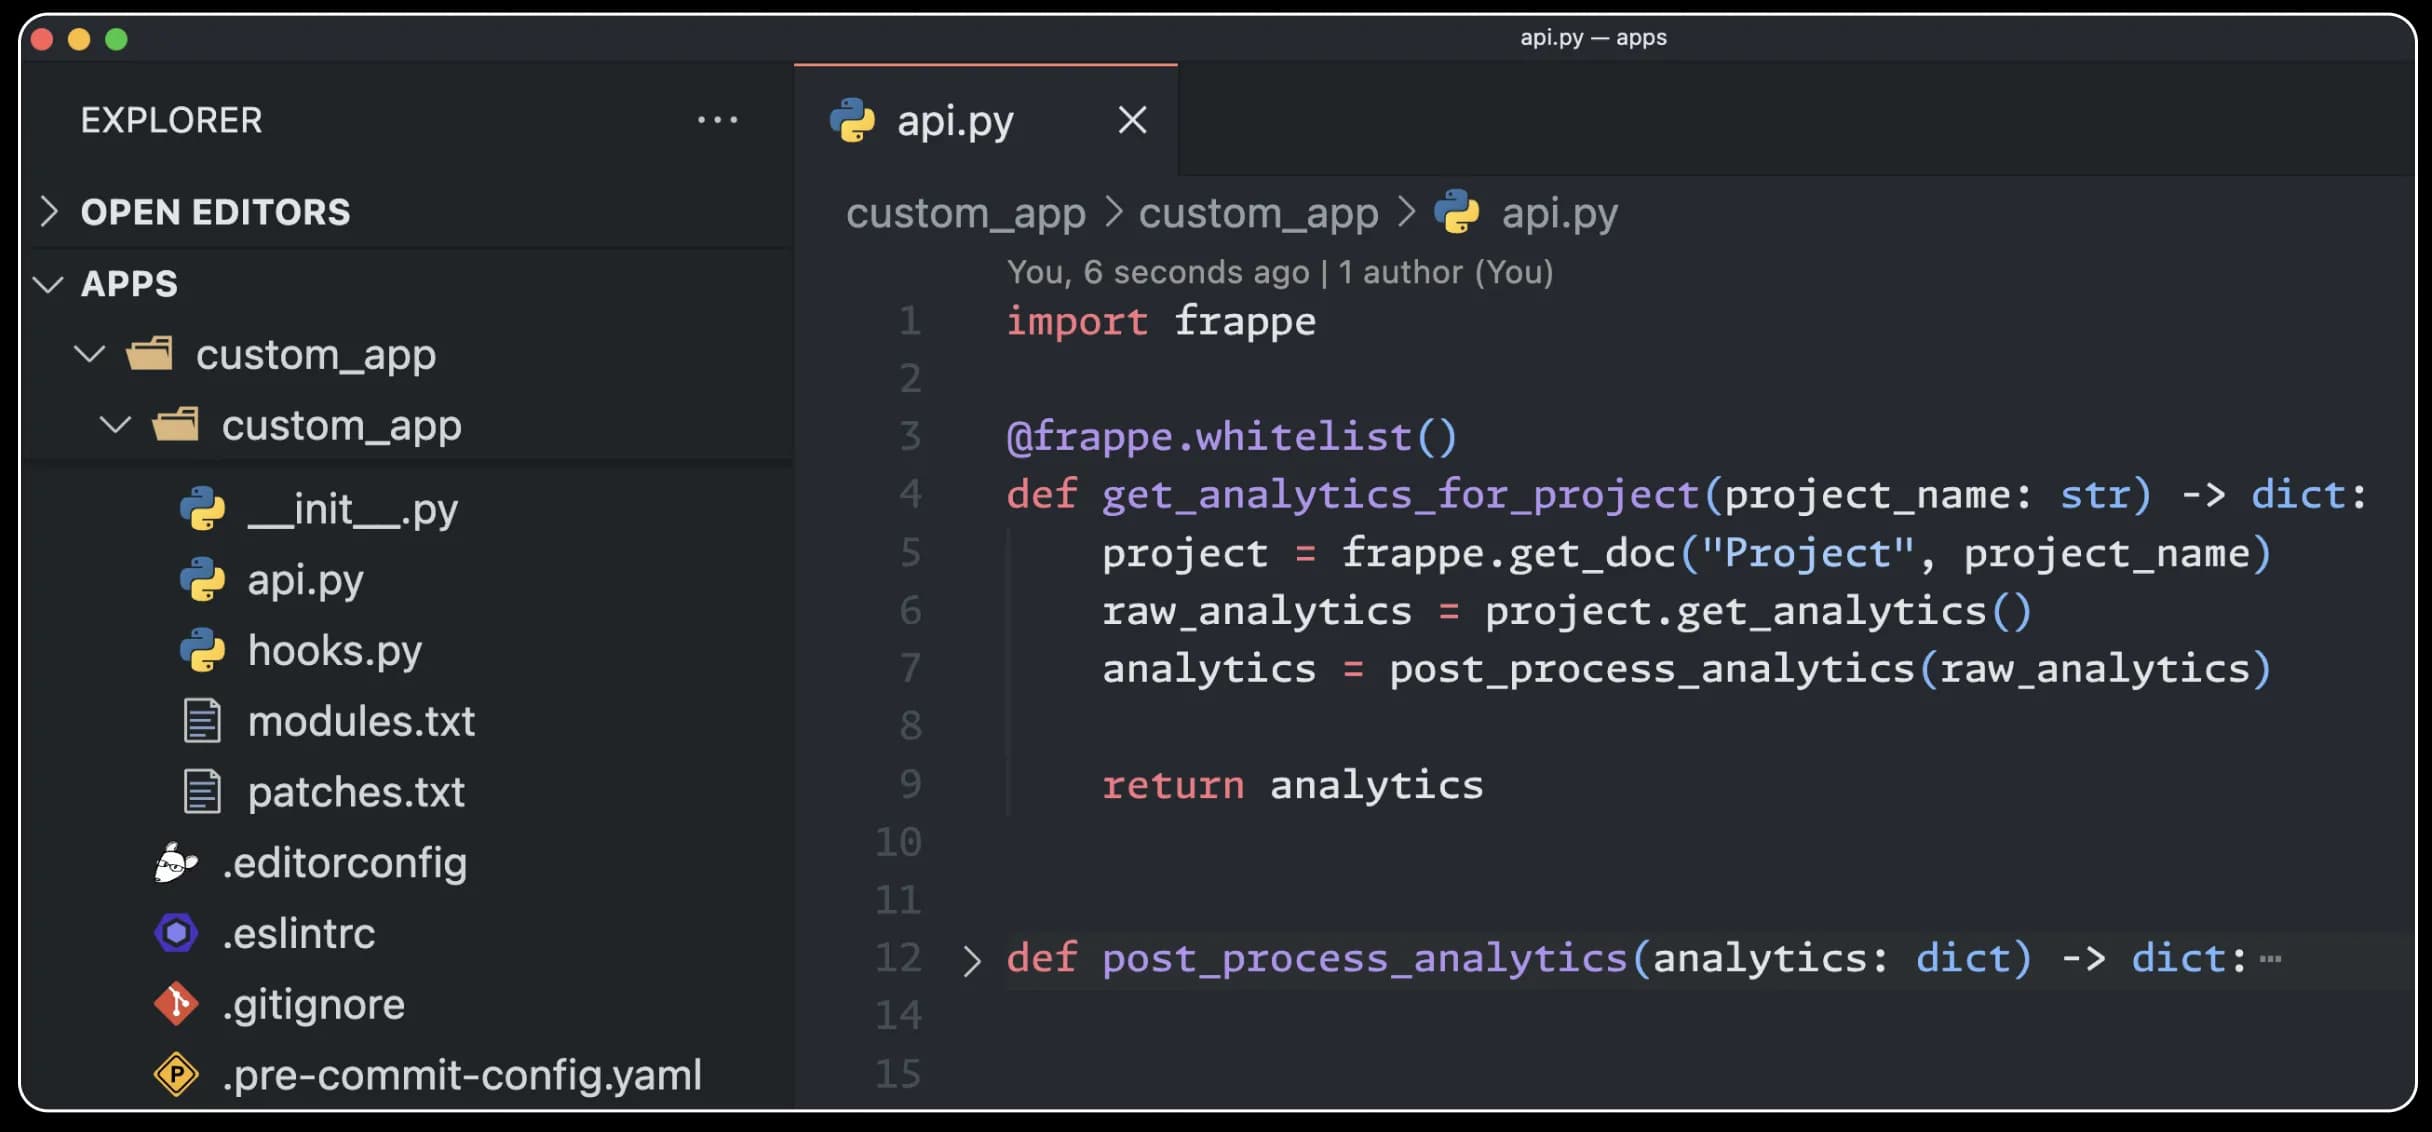Click second custom_app breadcrumb segment

[1258, 213]
